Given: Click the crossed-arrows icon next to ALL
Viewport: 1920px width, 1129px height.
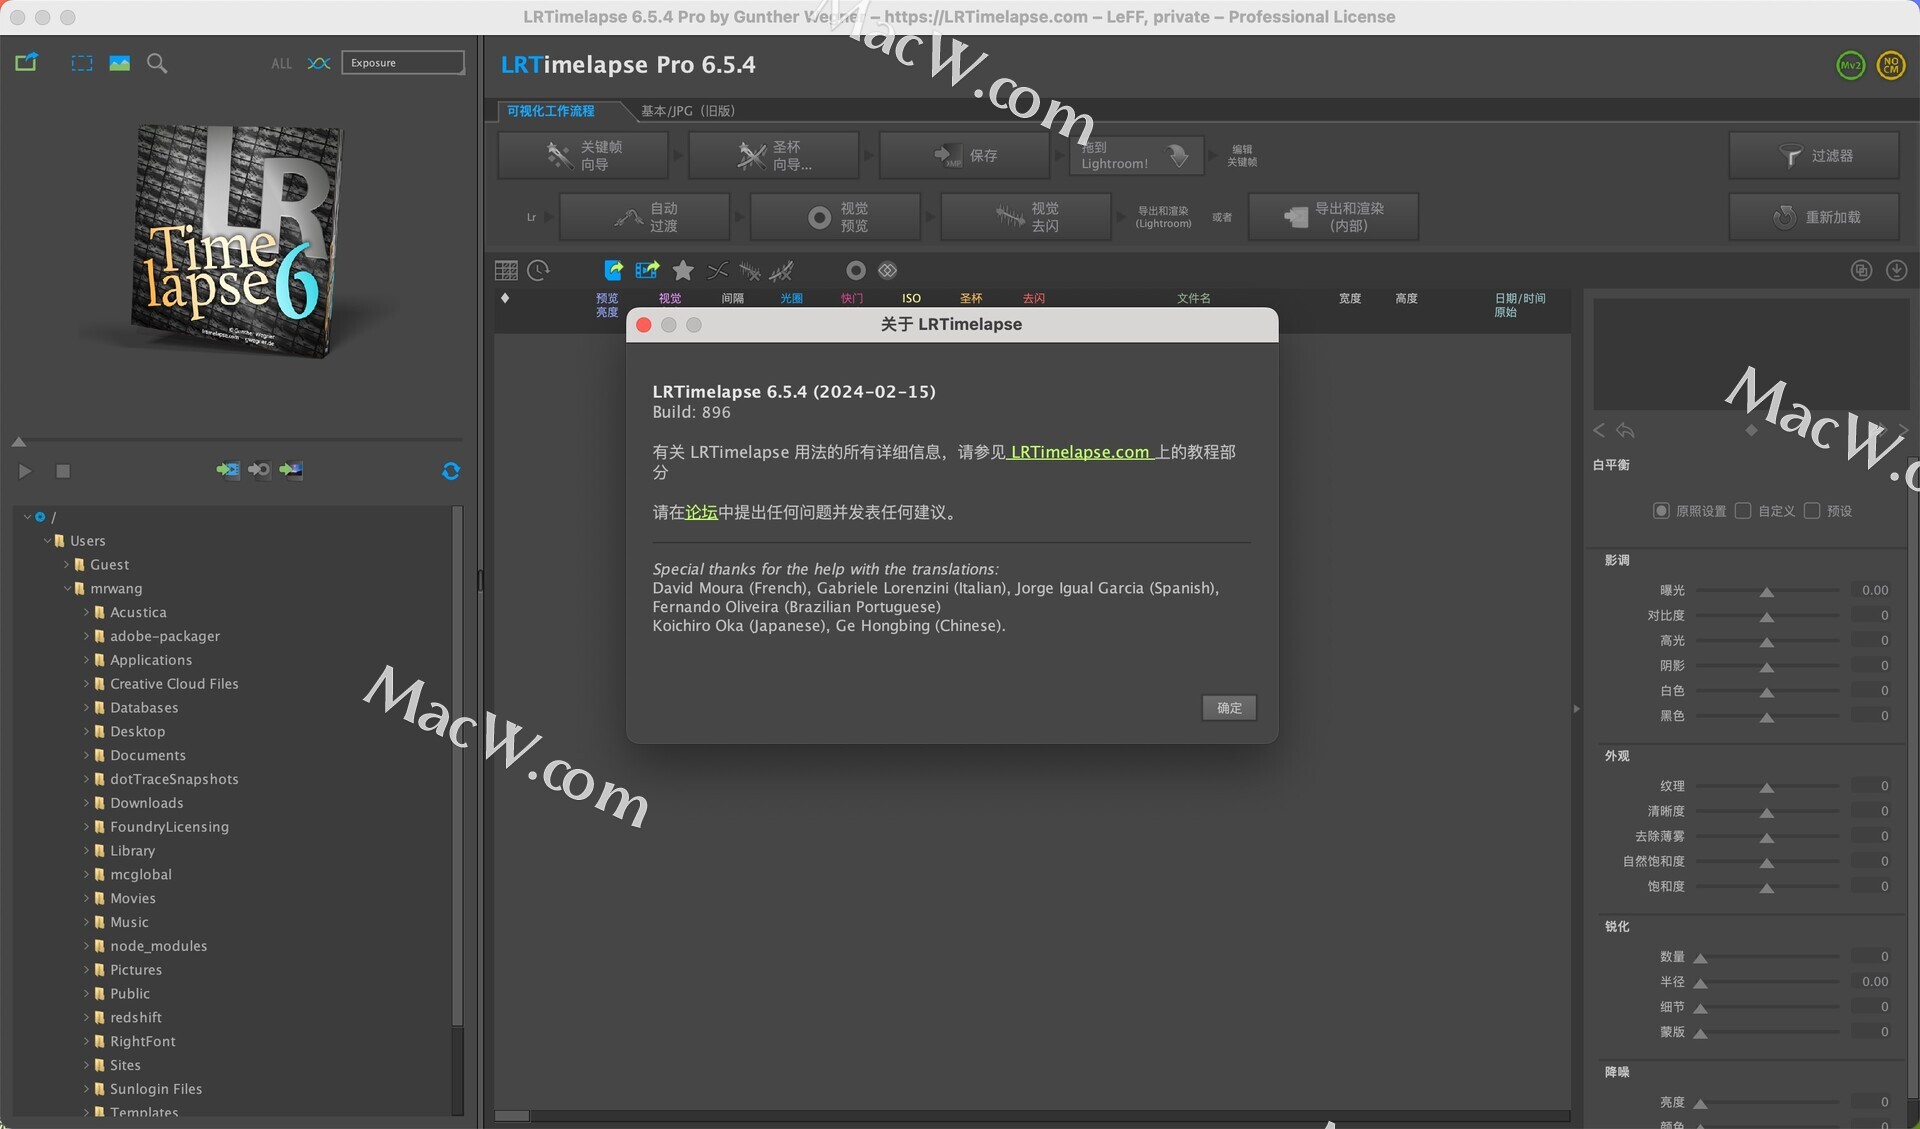Looking at the screenshot, I should [319, 63].
